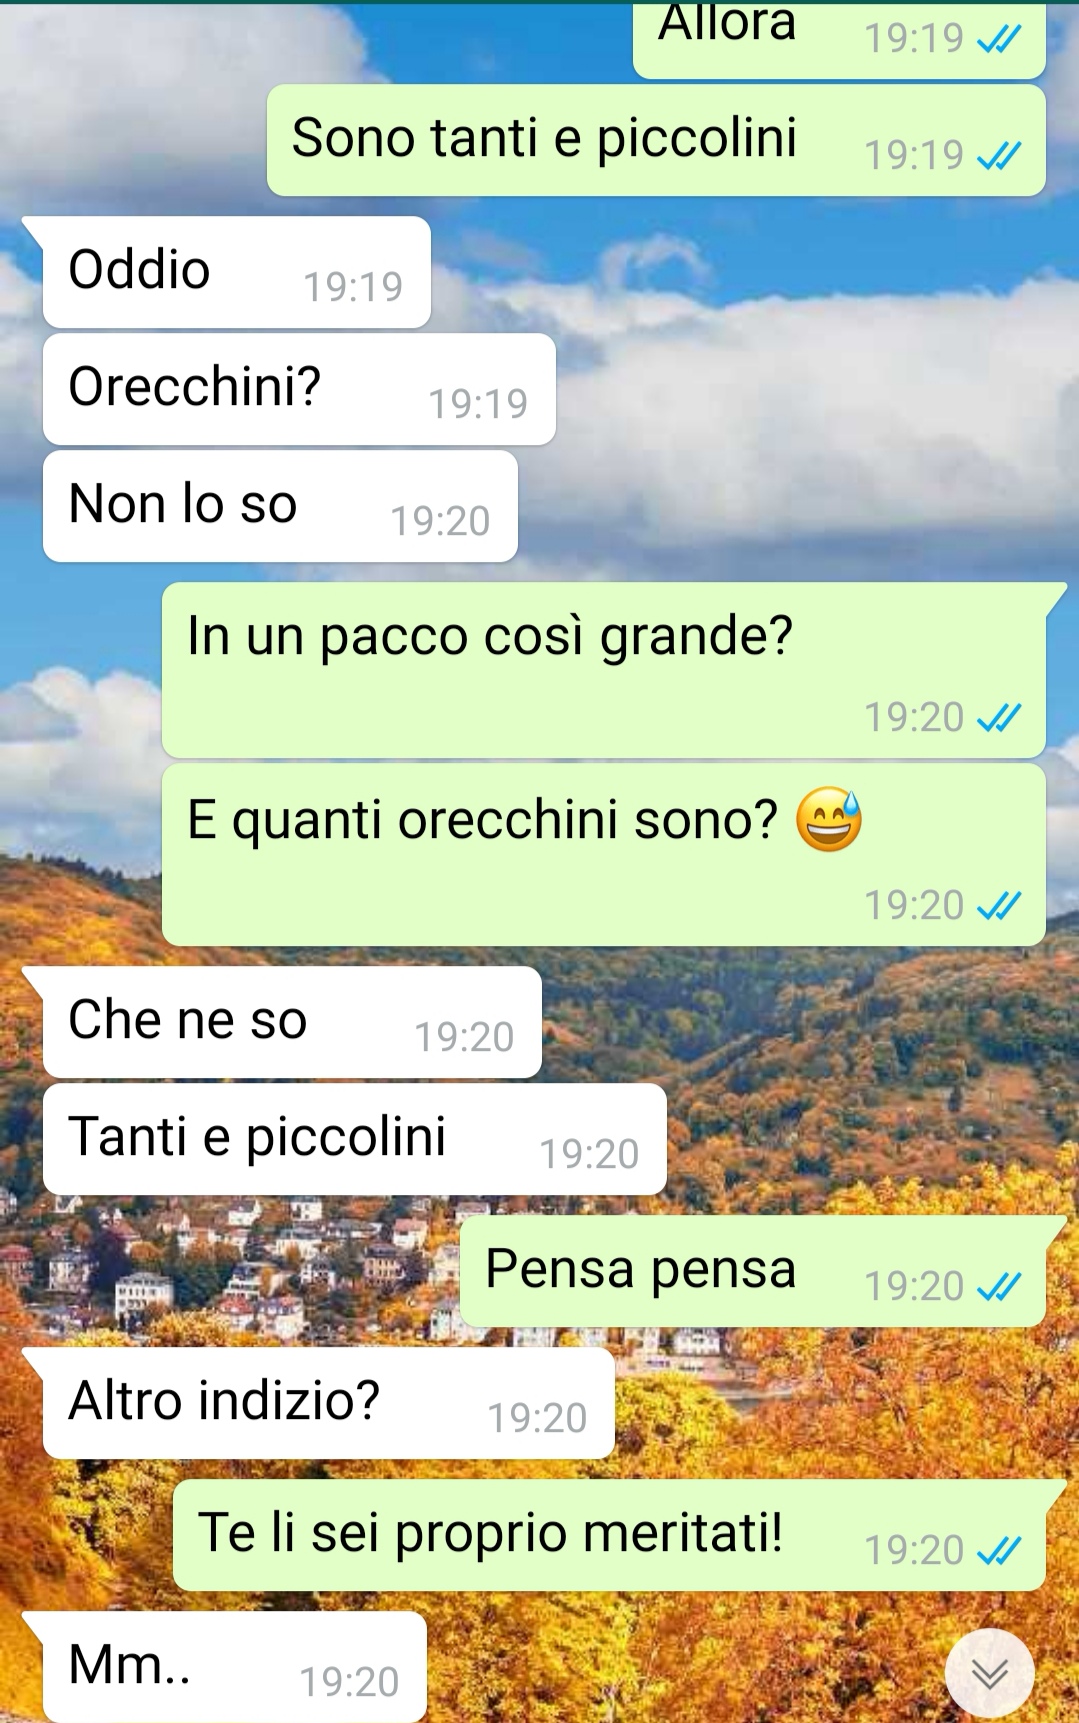Select the 'In un pacco così grande?' bubble
The height and width of the screenshot is (1723, 1079).
coord(604,670)
